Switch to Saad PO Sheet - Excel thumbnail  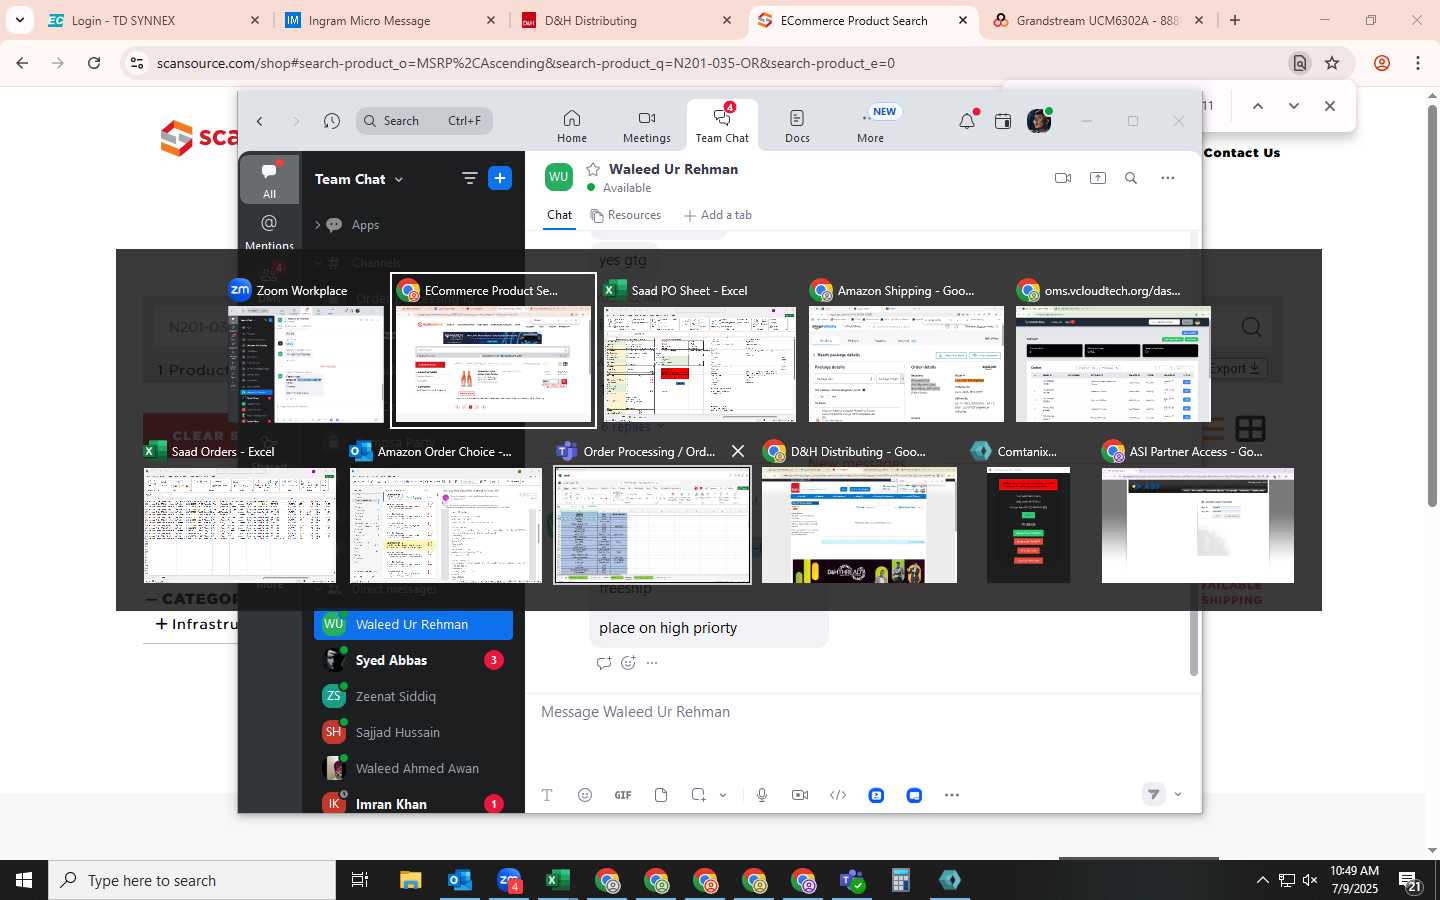point(700,351)
